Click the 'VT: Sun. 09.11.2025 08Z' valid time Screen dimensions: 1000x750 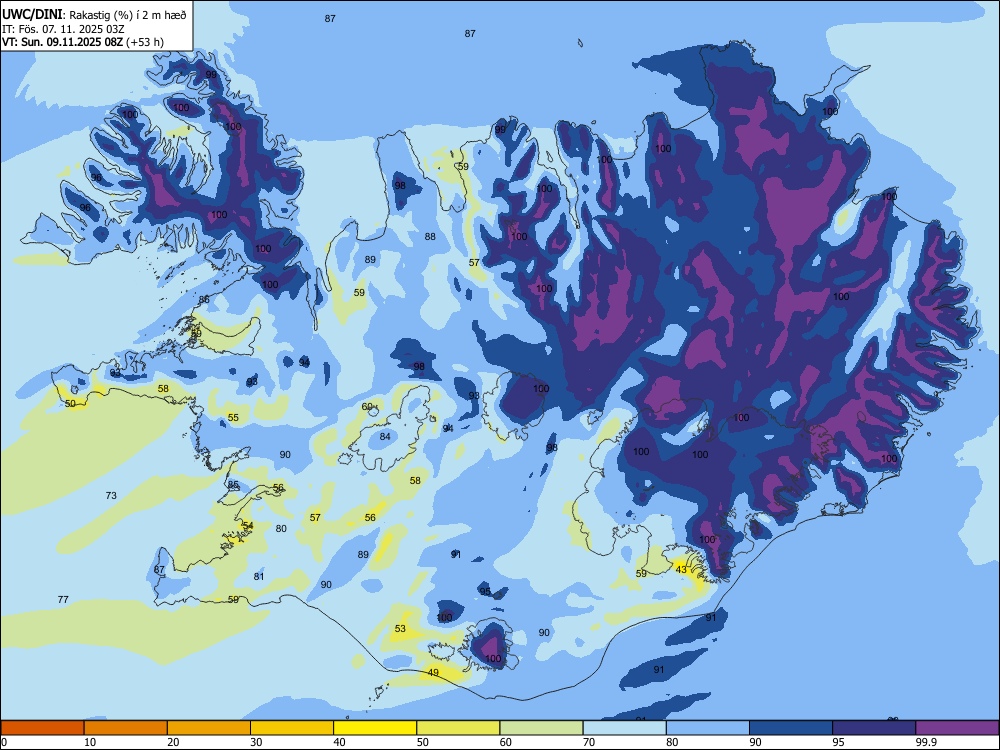coord(63,42)
